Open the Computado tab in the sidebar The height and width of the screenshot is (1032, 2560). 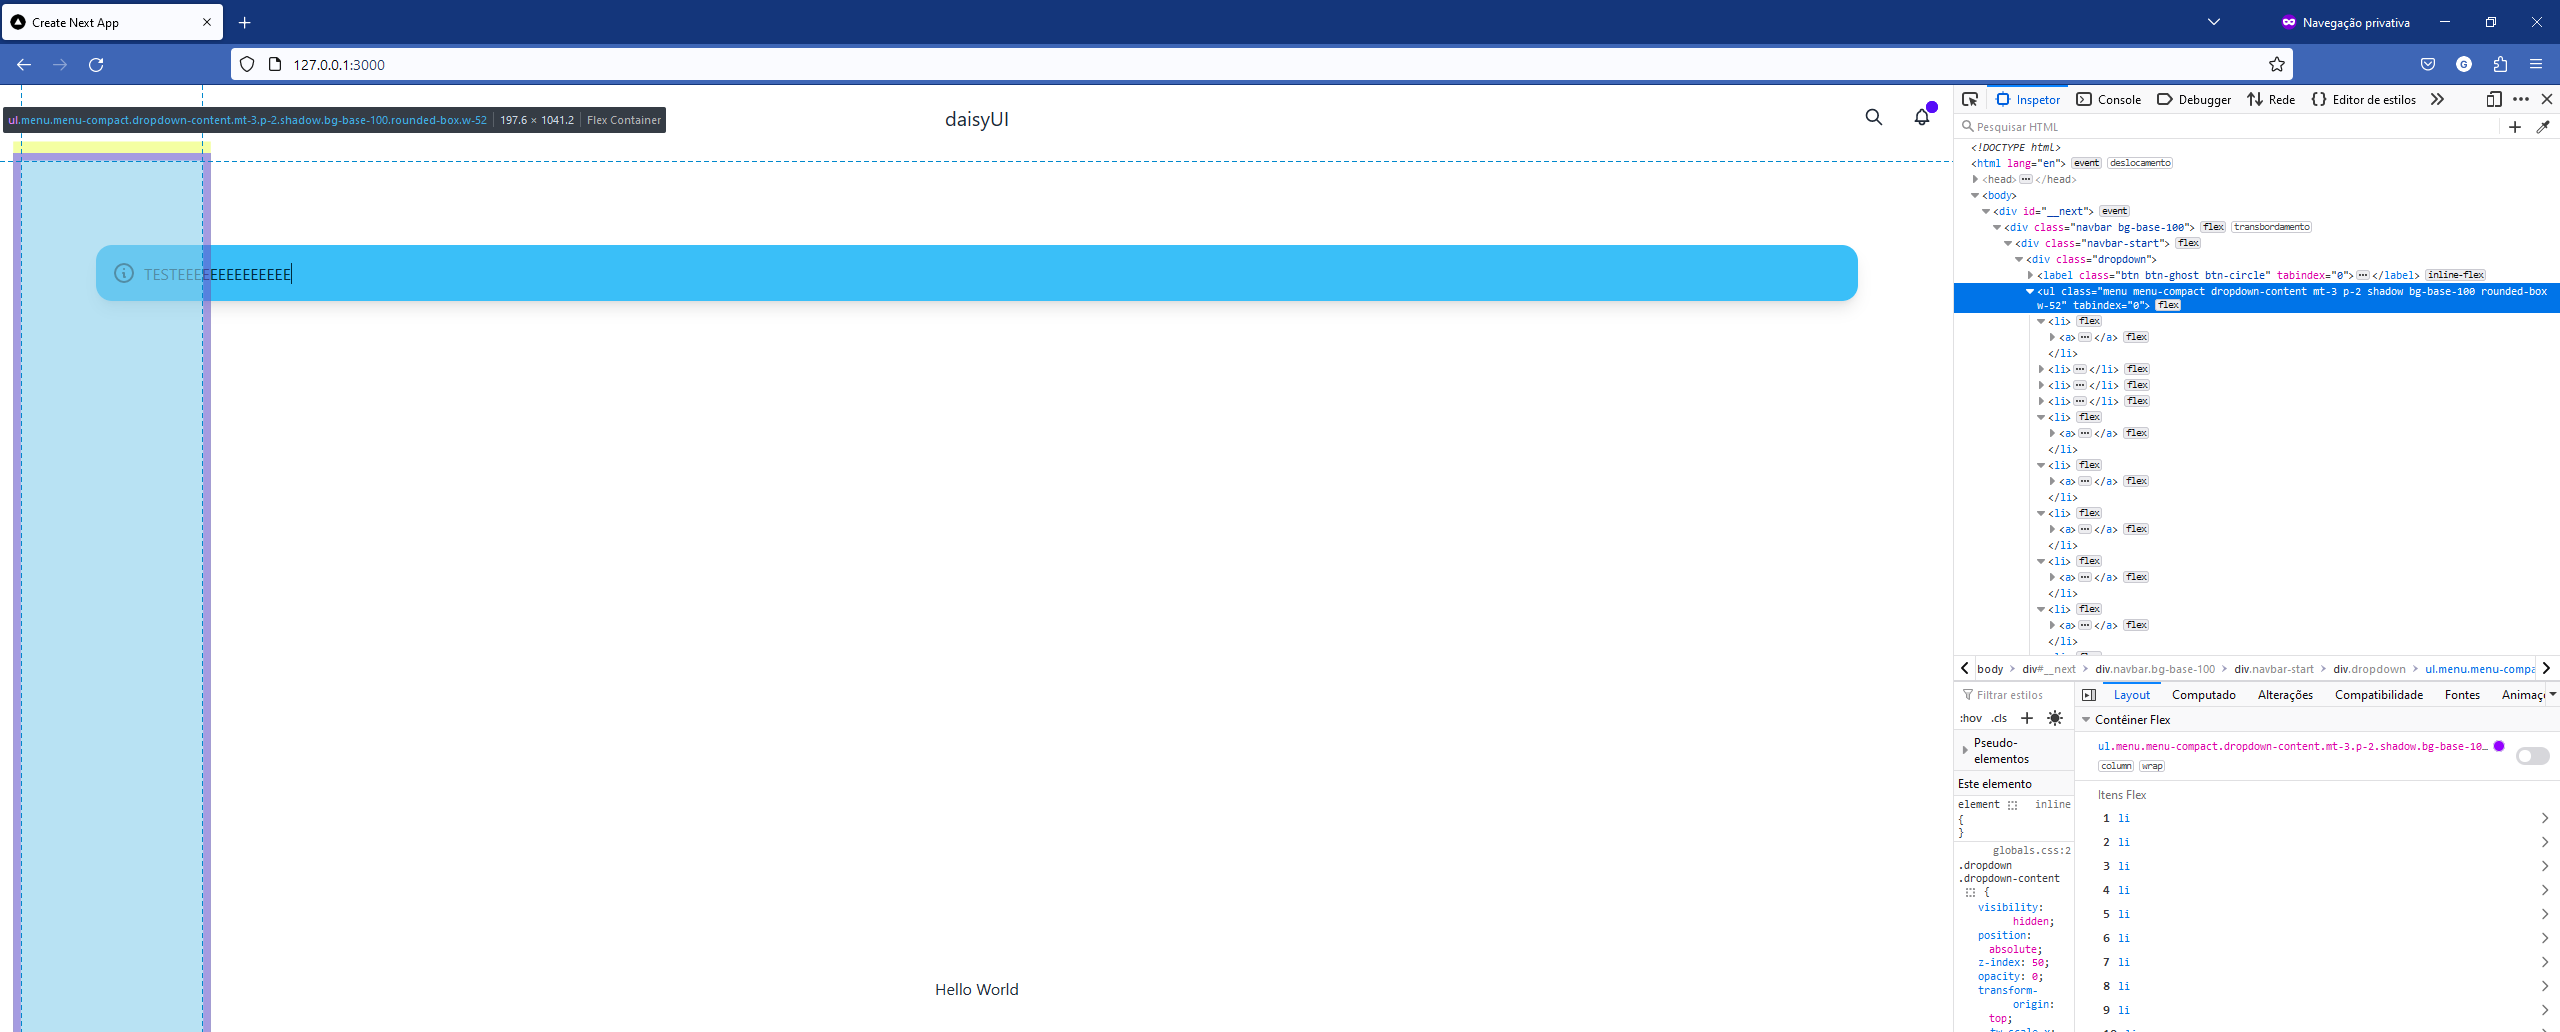(2204, 694)
